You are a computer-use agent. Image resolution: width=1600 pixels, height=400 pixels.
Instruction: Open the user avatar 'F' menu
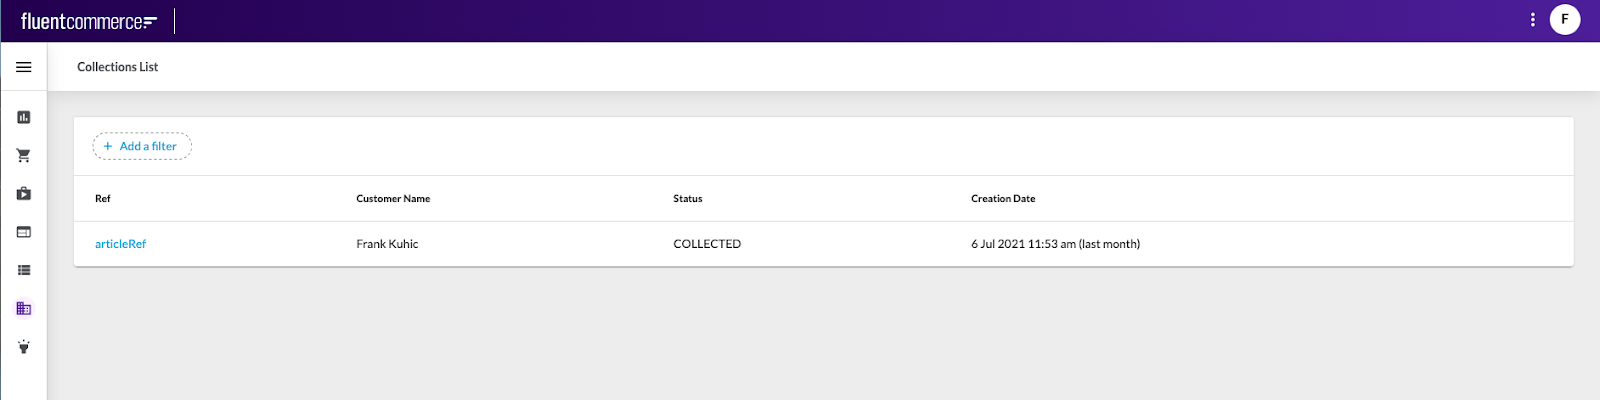click(1564, 20)
